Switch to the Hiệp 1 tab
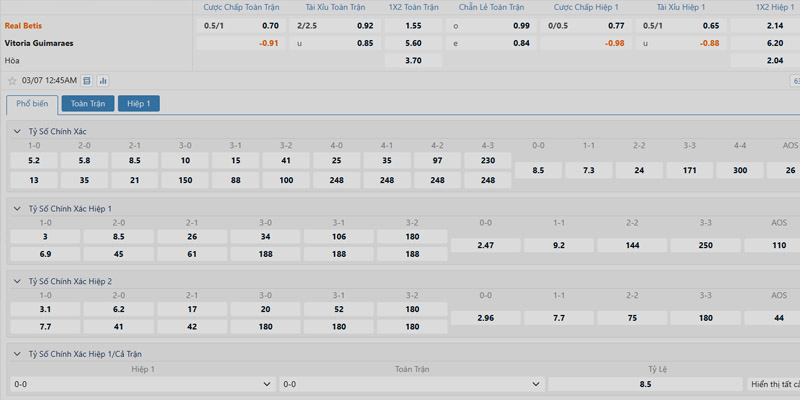 point(139,104)
